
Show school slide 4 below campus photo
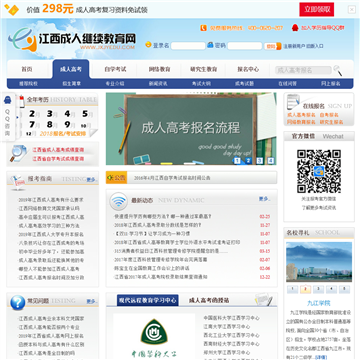coord(331,289)
